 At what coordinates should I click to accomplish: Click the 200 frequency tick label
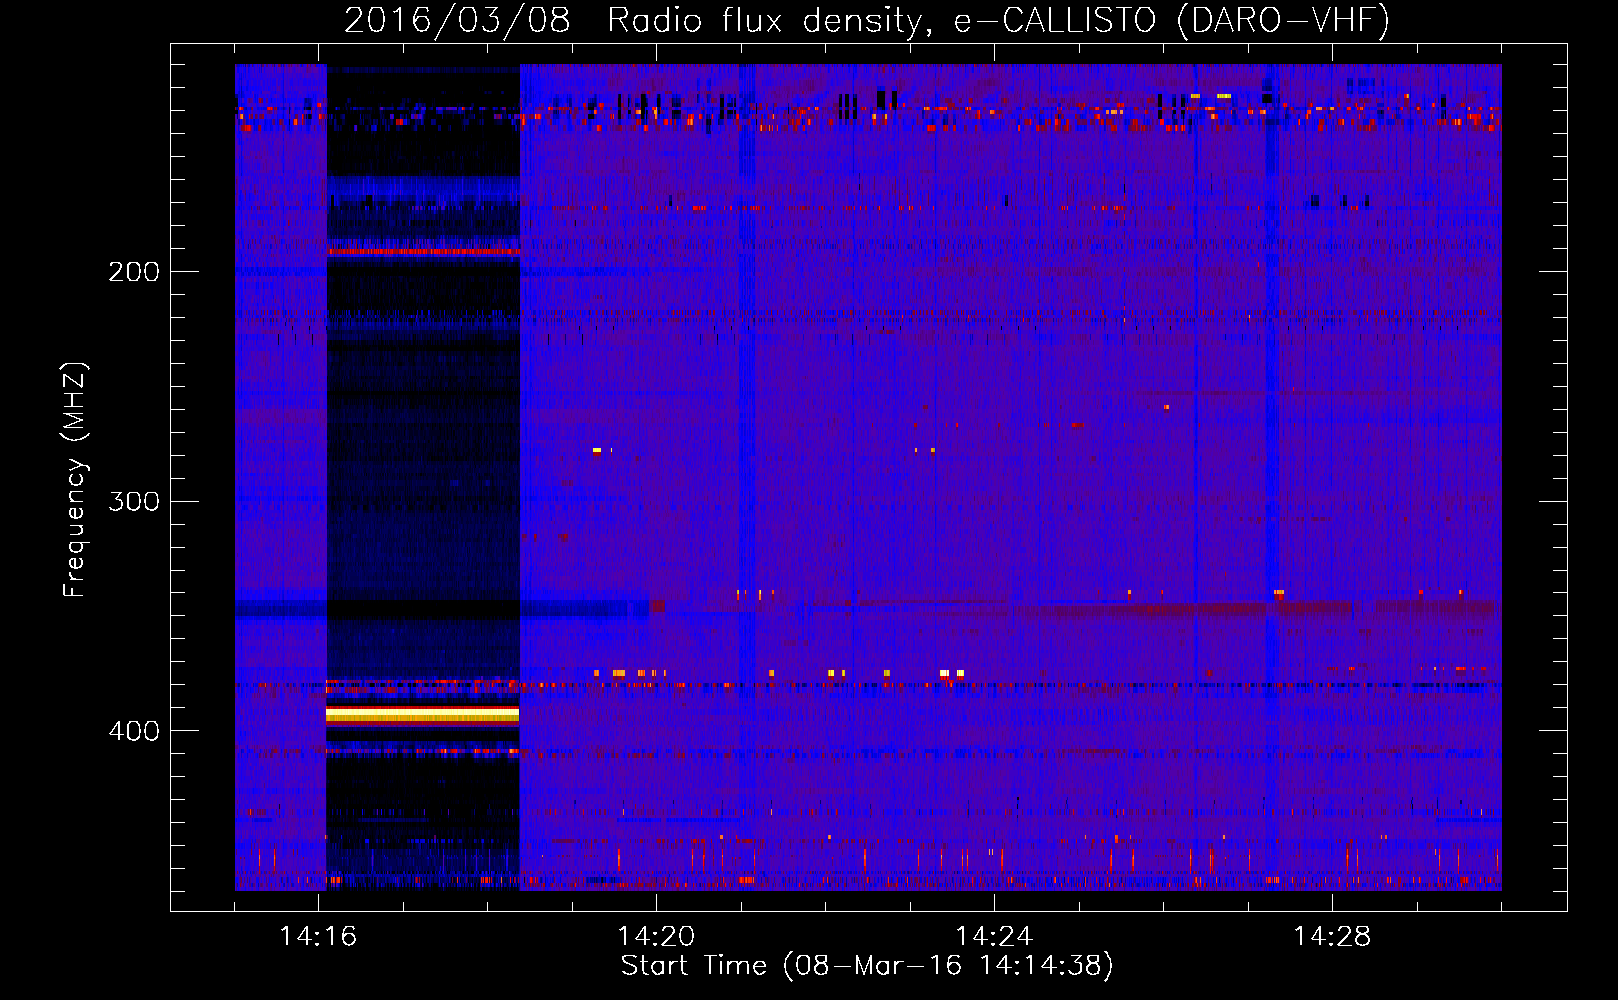134,272
